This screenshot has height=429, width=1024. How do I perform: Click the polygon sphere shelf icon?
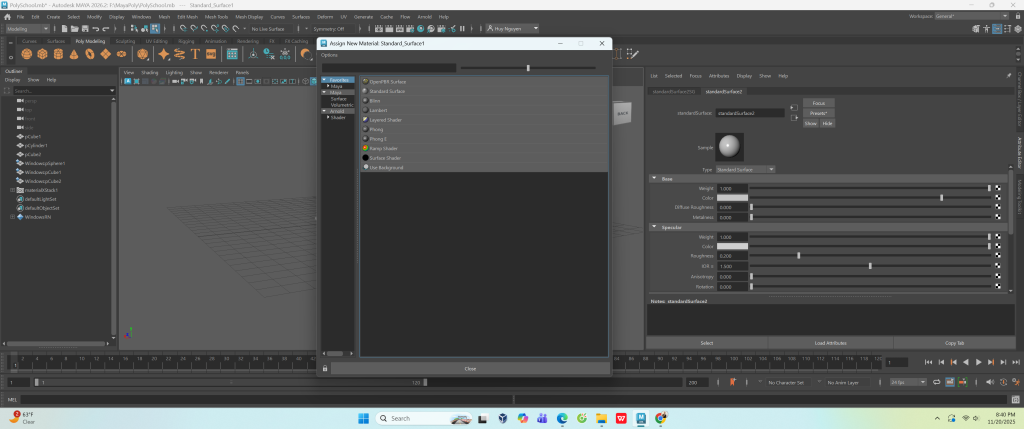tap(26, 54)
